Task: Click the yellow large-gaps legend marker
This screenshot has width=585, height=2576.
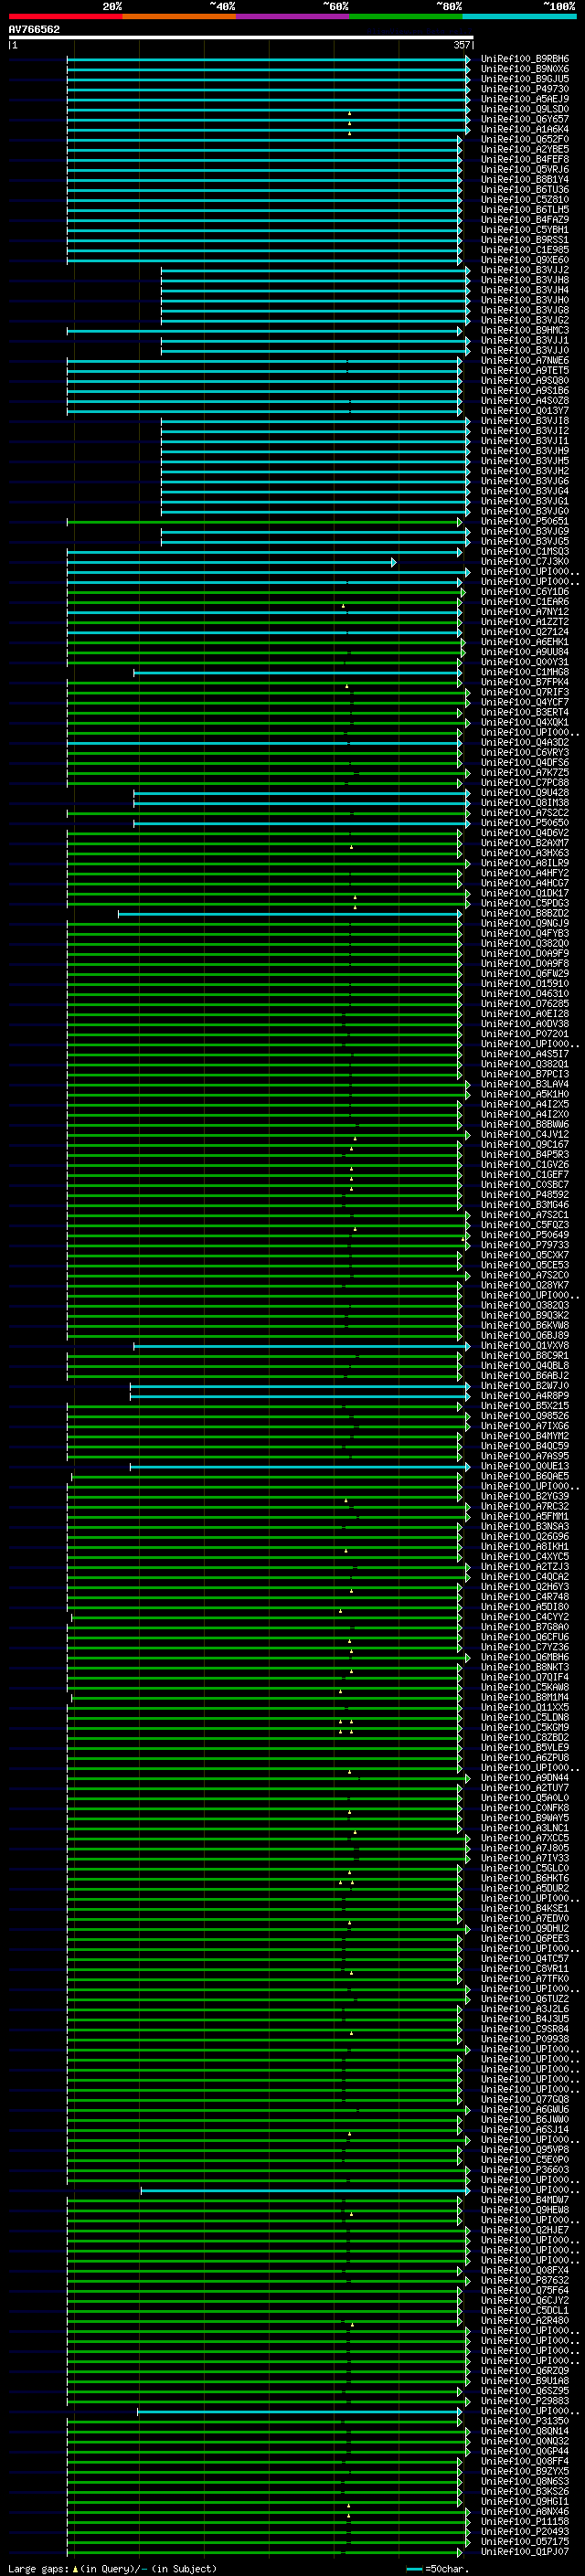Action: pyautogui.click(x=75, y=2568)
